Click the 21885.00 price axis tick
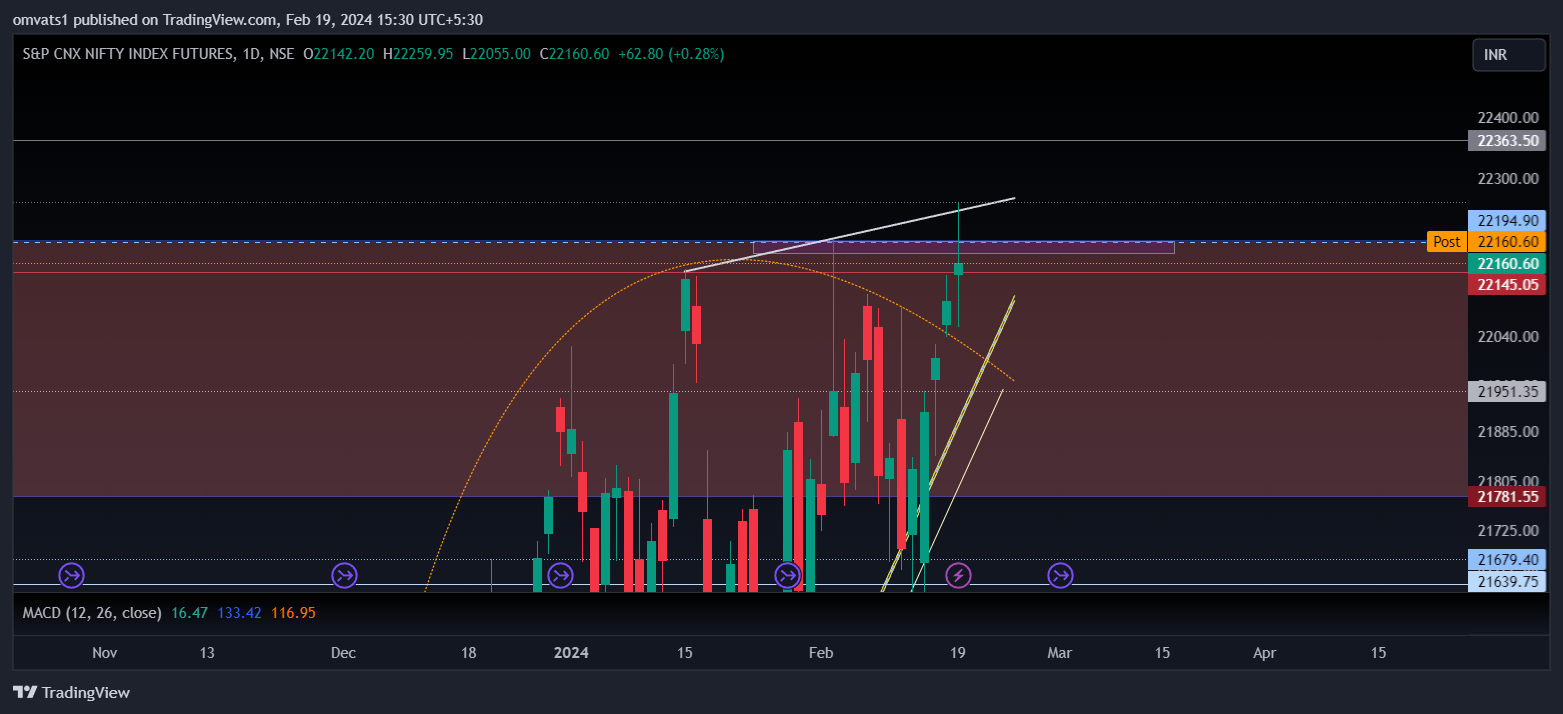 (1507, 431)
